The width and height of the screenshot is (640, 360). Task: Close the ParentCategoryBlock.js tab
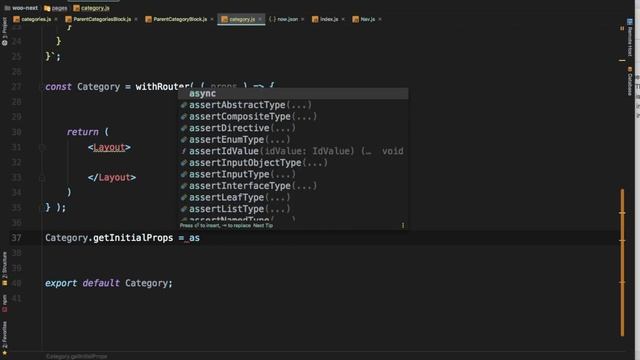click(x=212, y=19)
